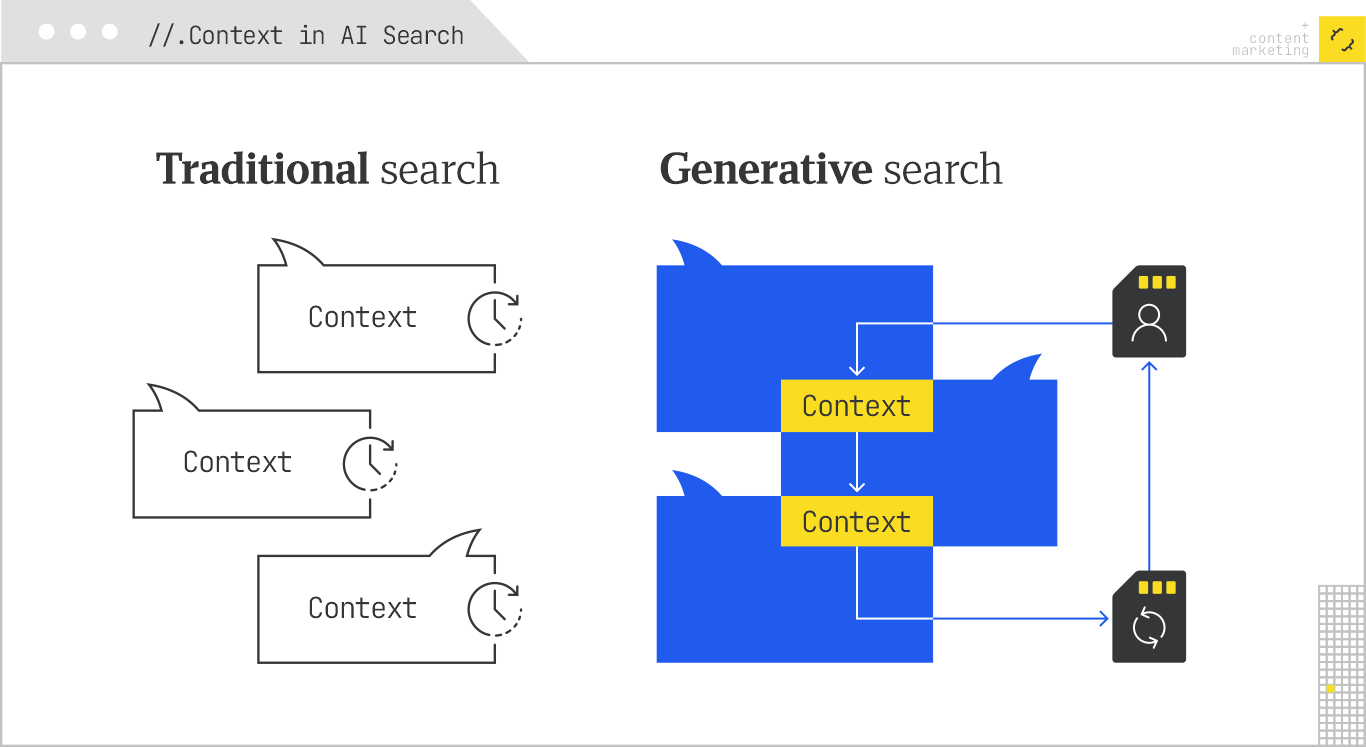The image size is (1366, 747).
Task: Click the "content marketing" label
Action: point(1271,45)
